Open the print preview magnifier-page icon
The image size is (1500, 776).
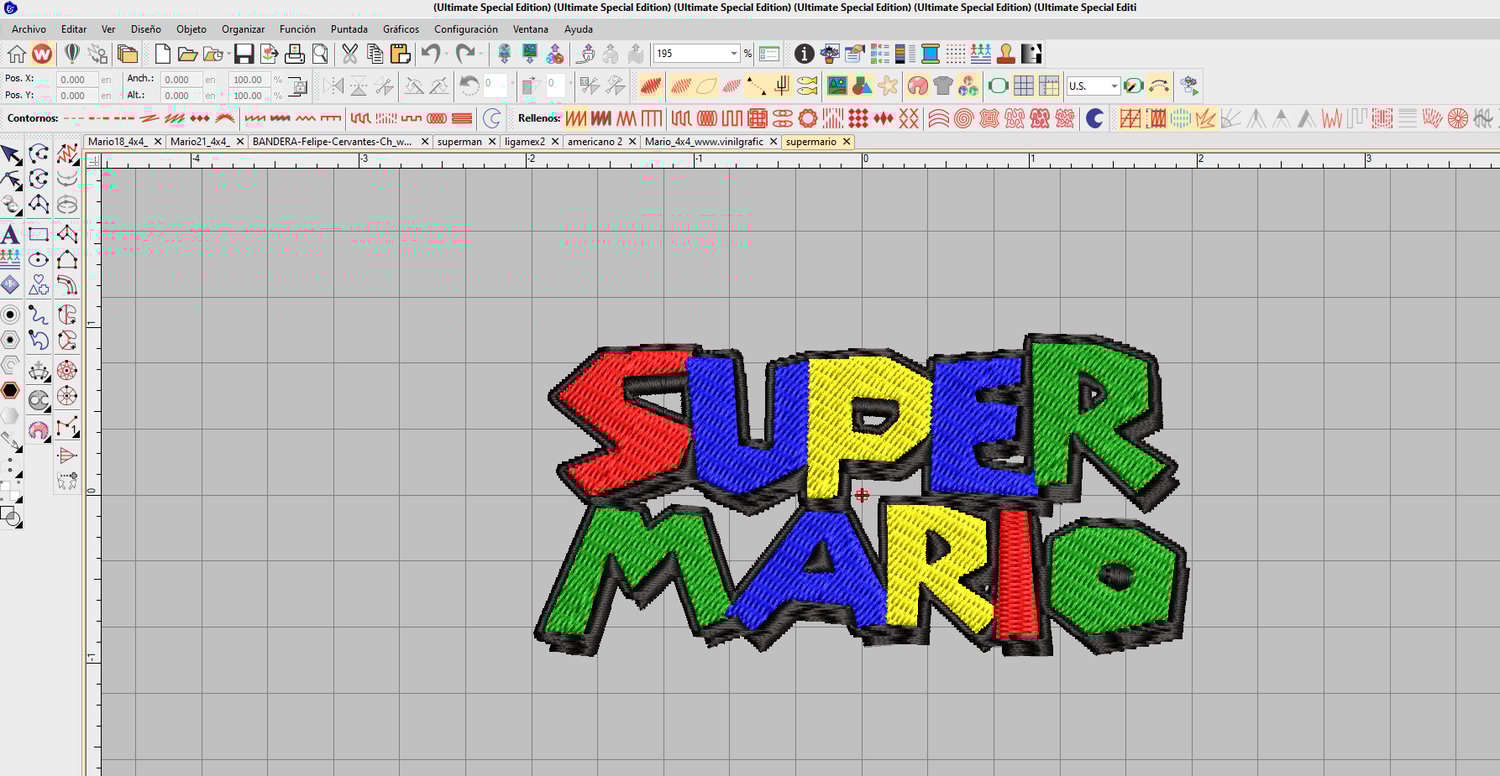point(320,54)
